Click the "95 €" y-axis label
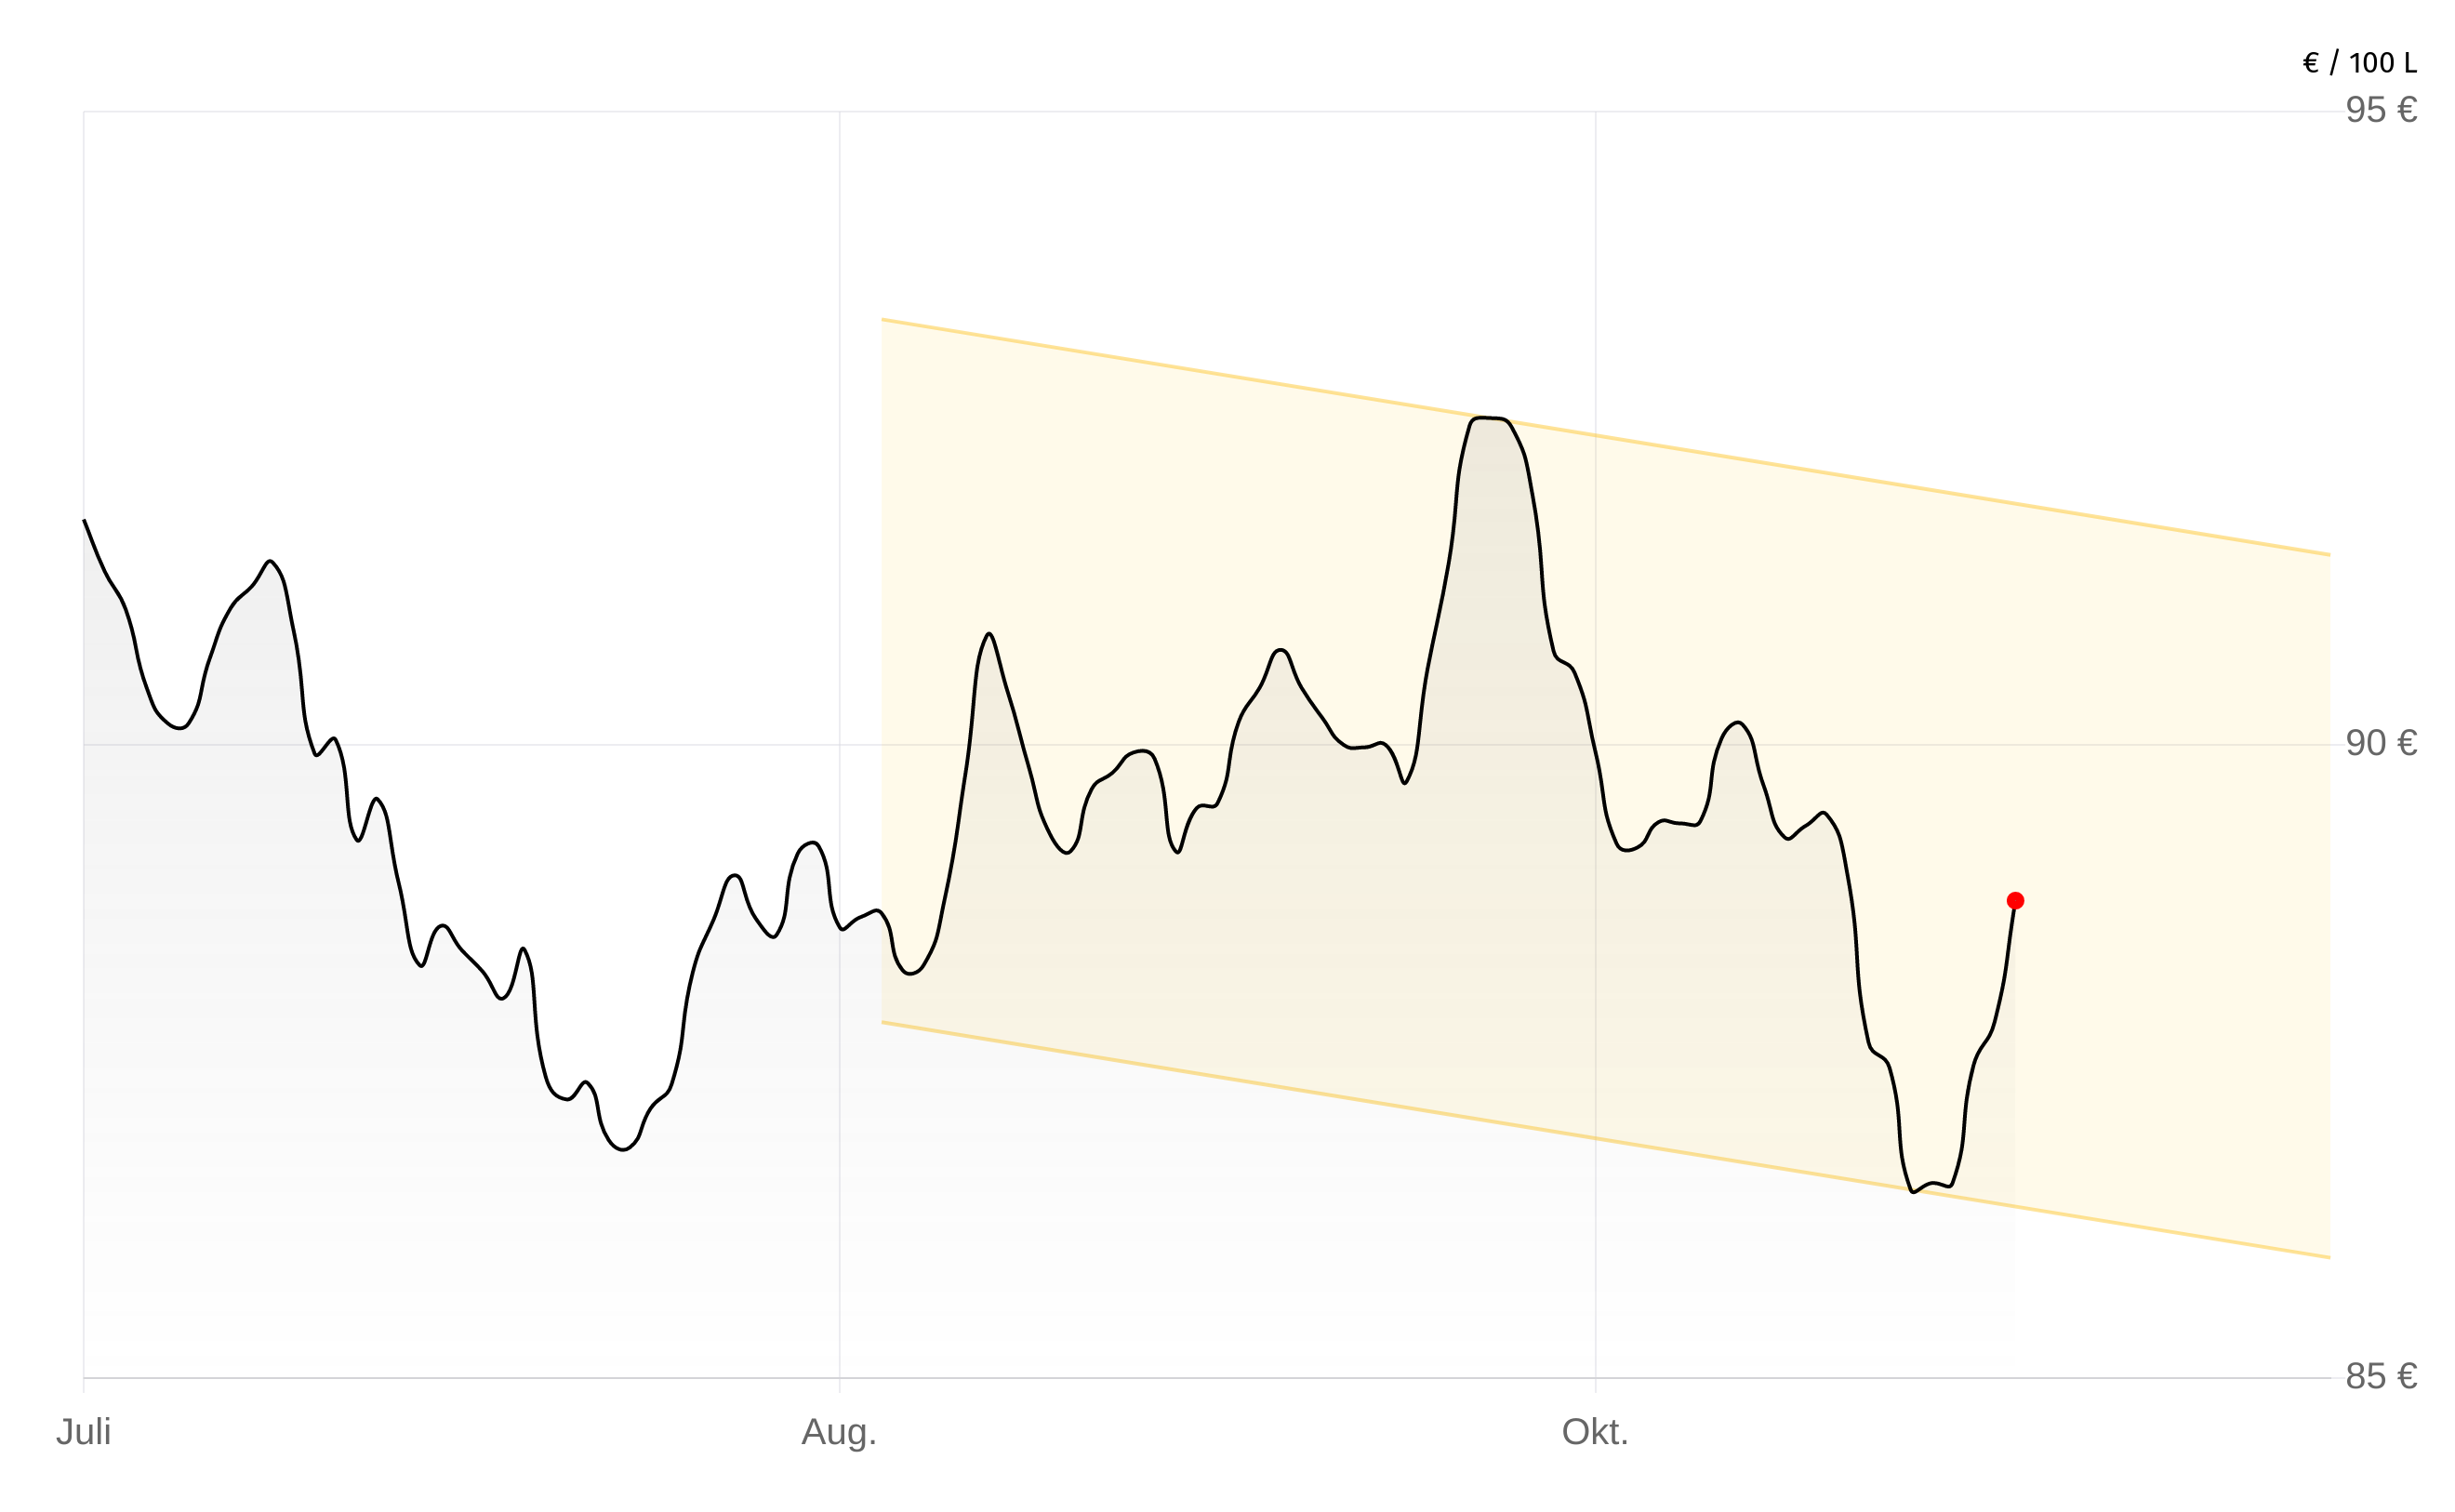Viewport: 2455px width, 1512px height. coord(2381,110)
